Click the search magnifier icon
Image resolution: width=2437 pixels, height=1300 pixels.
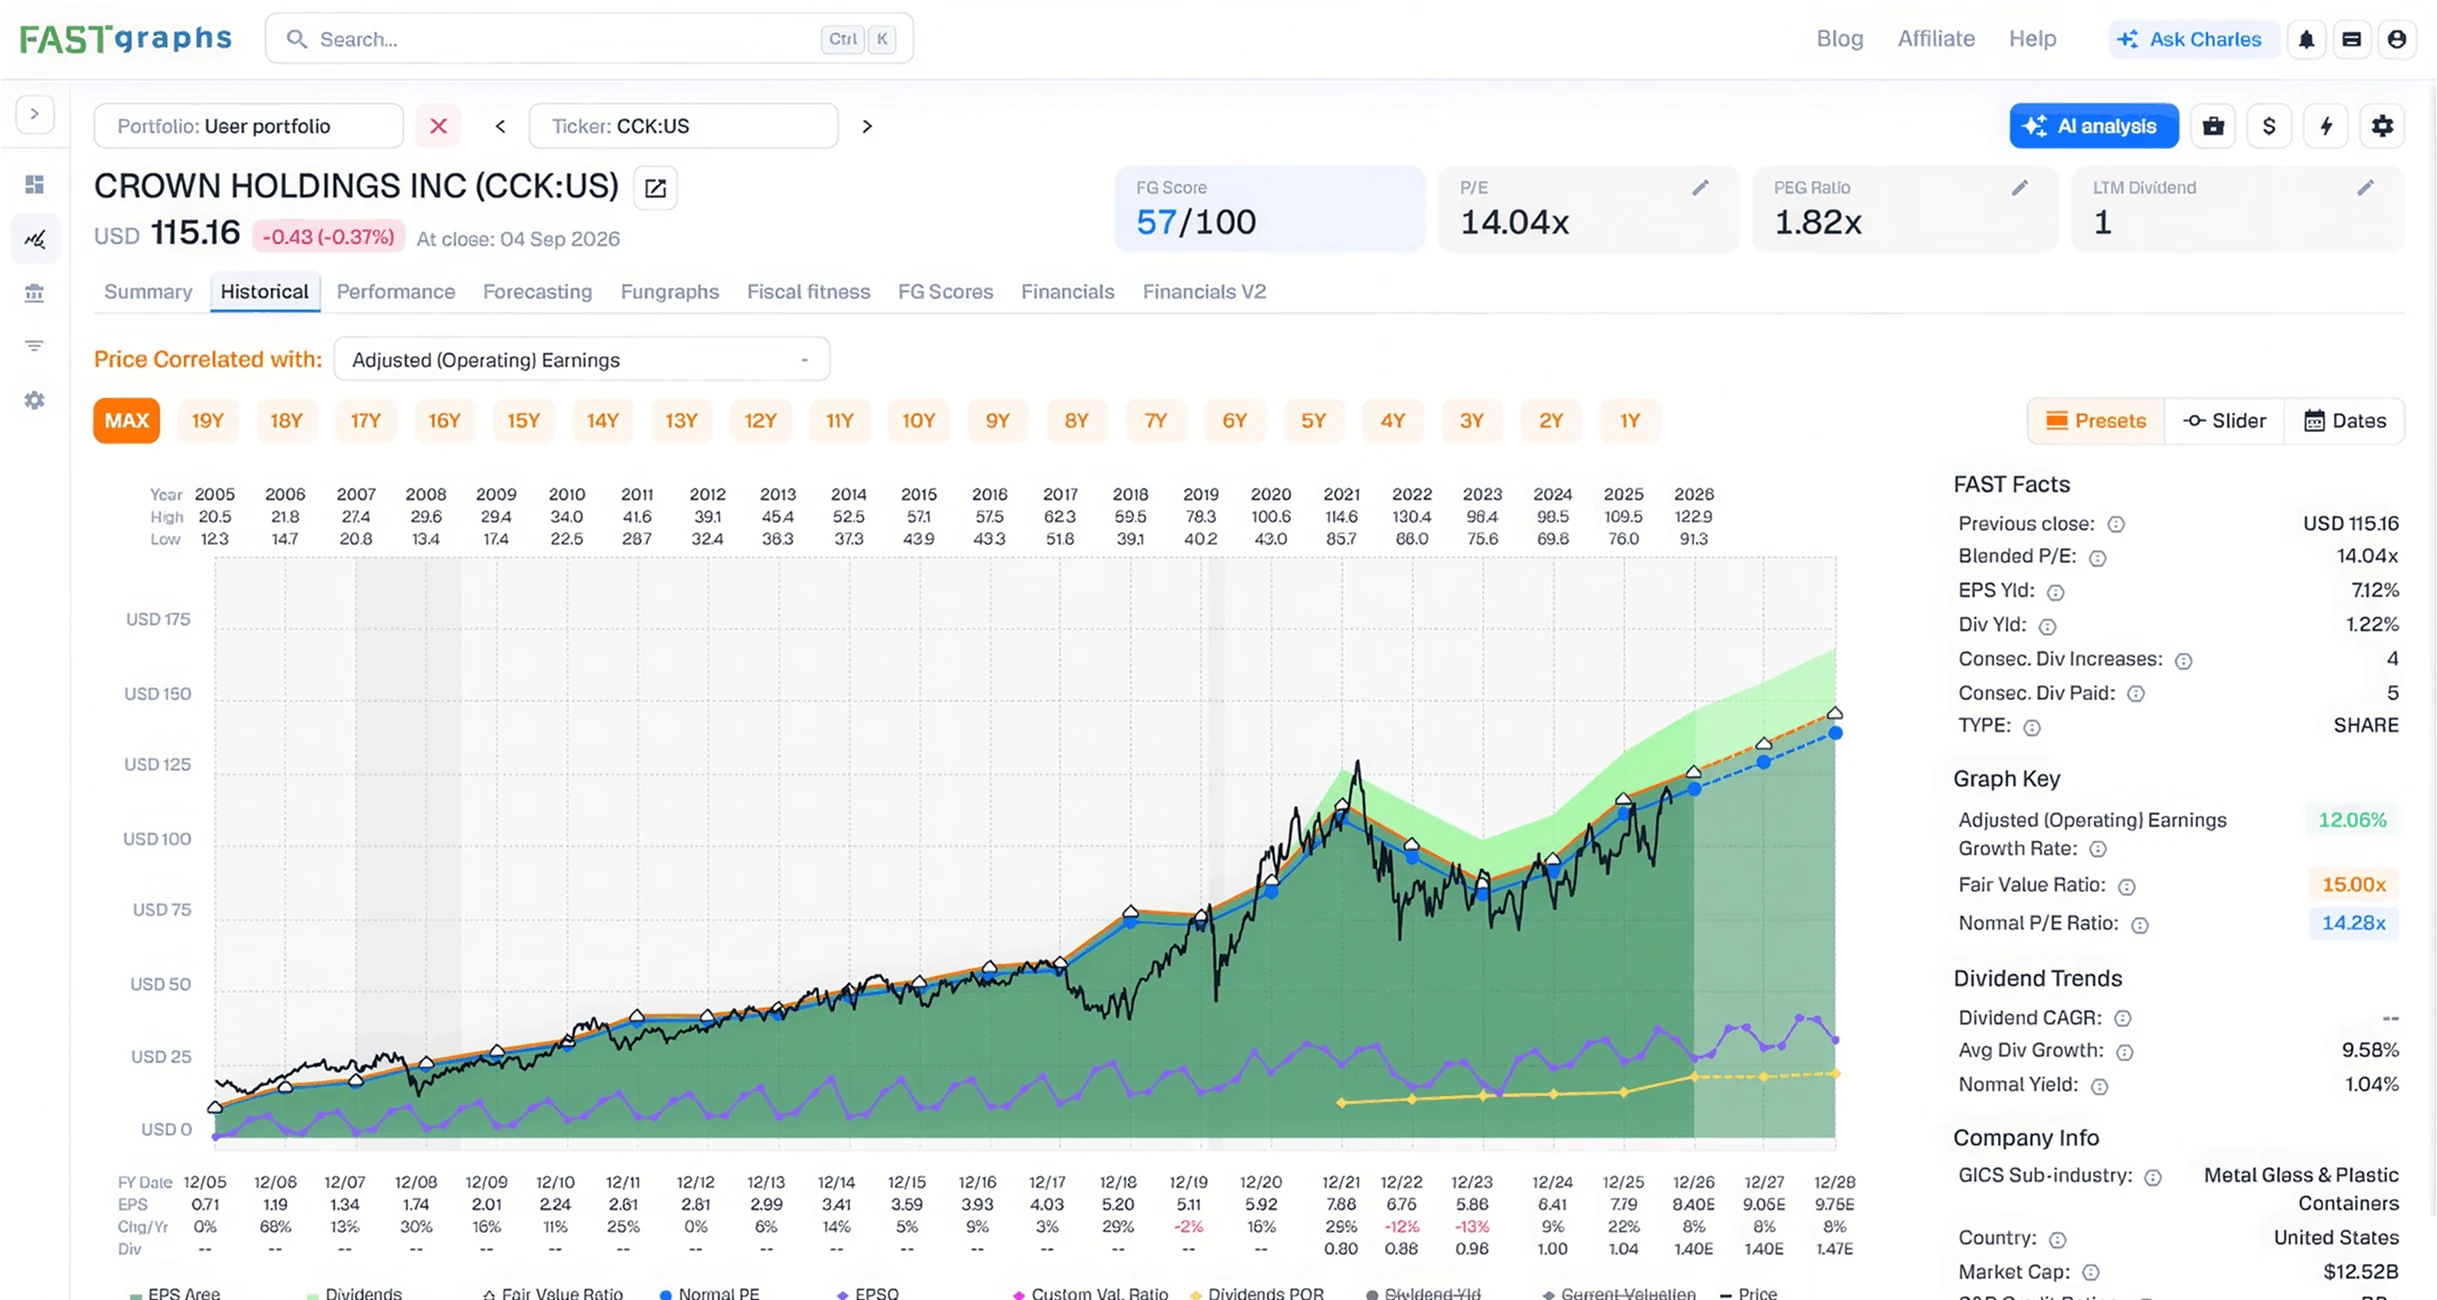coord(296,39)
